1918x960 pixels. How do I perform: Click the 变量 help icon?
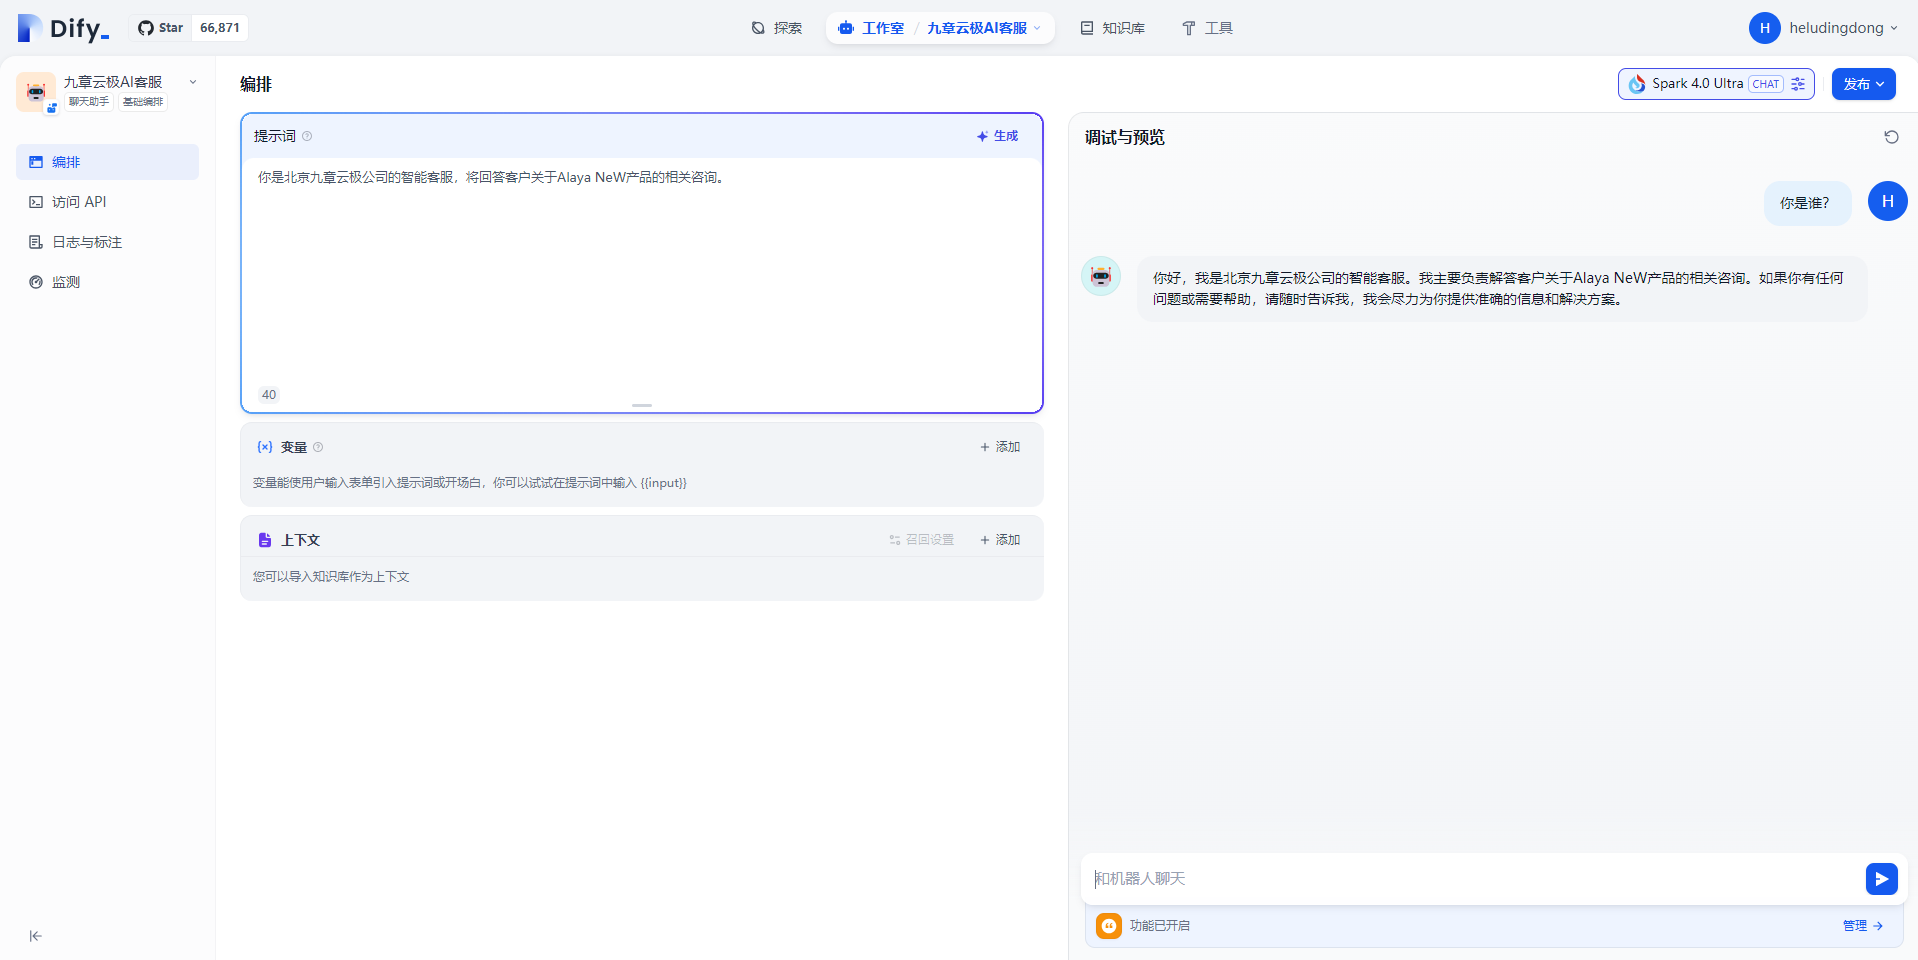click(x=318, y=447)
